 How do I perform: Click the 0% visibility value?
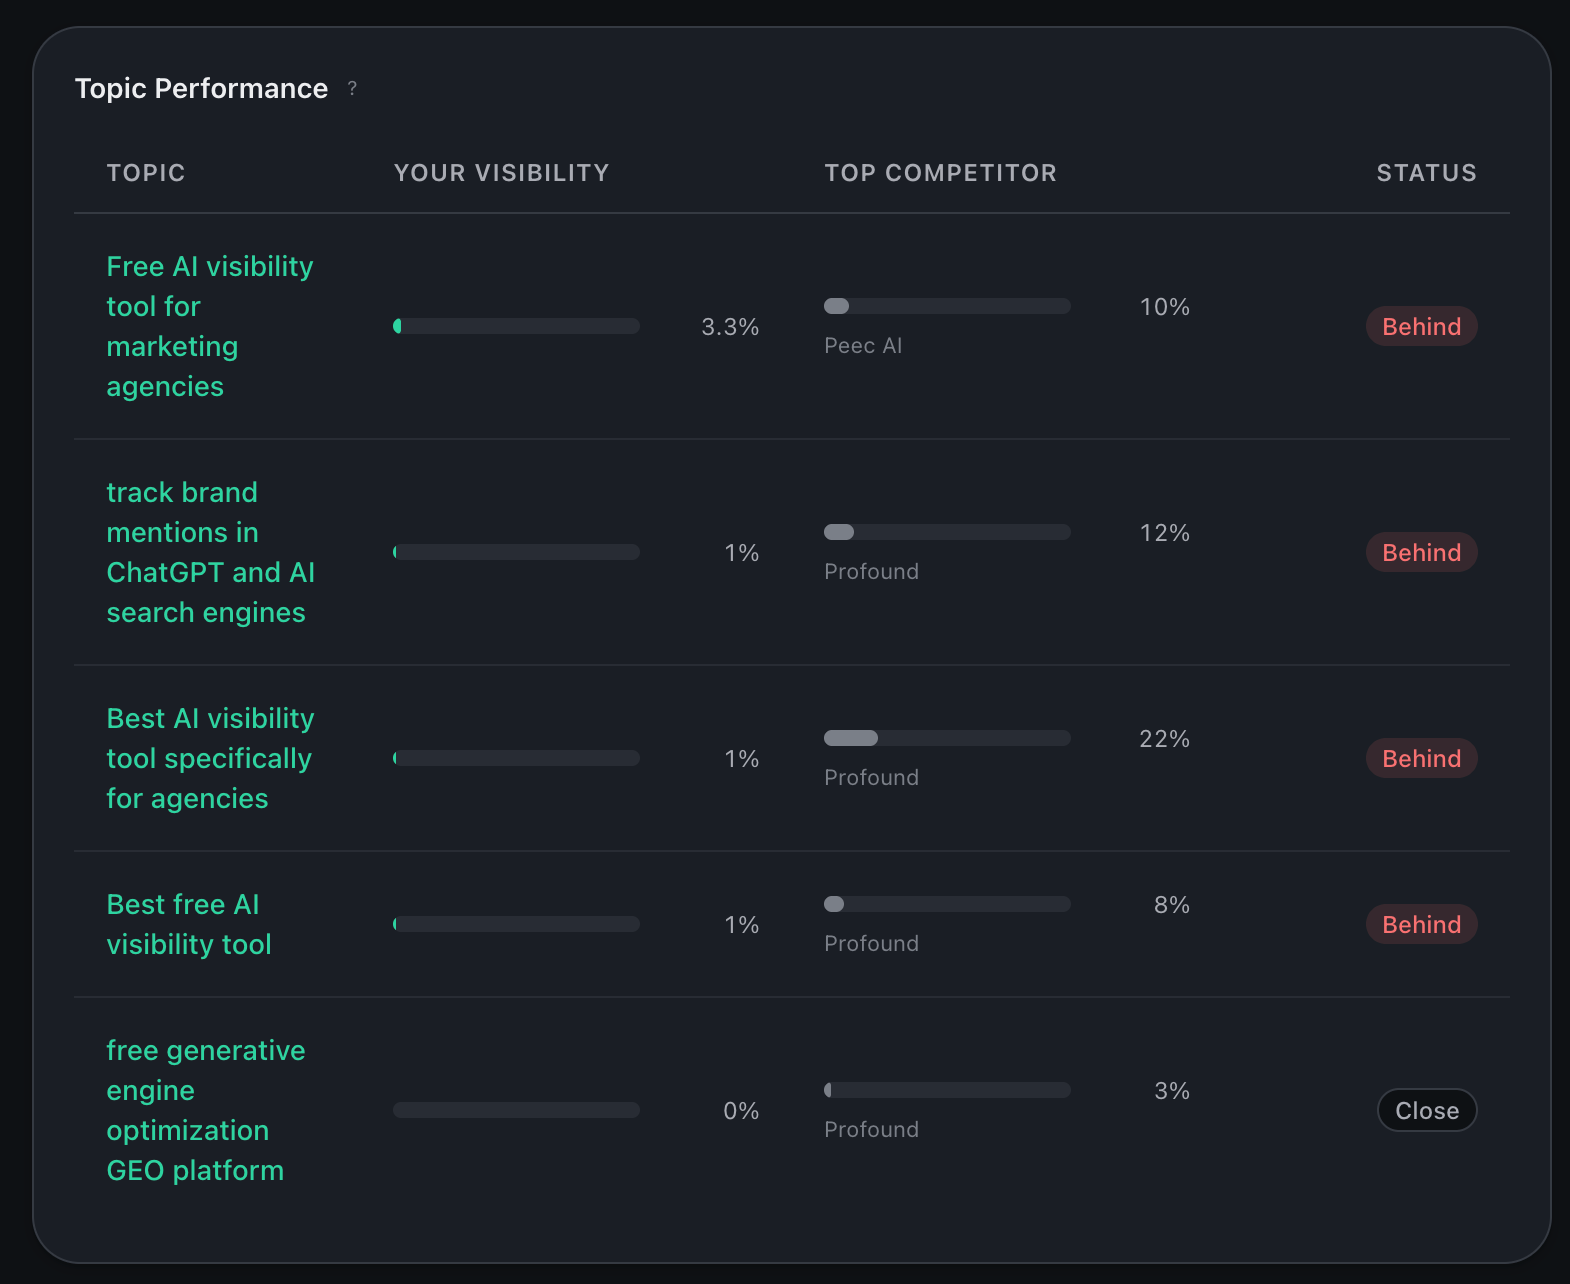[741, 1111]
